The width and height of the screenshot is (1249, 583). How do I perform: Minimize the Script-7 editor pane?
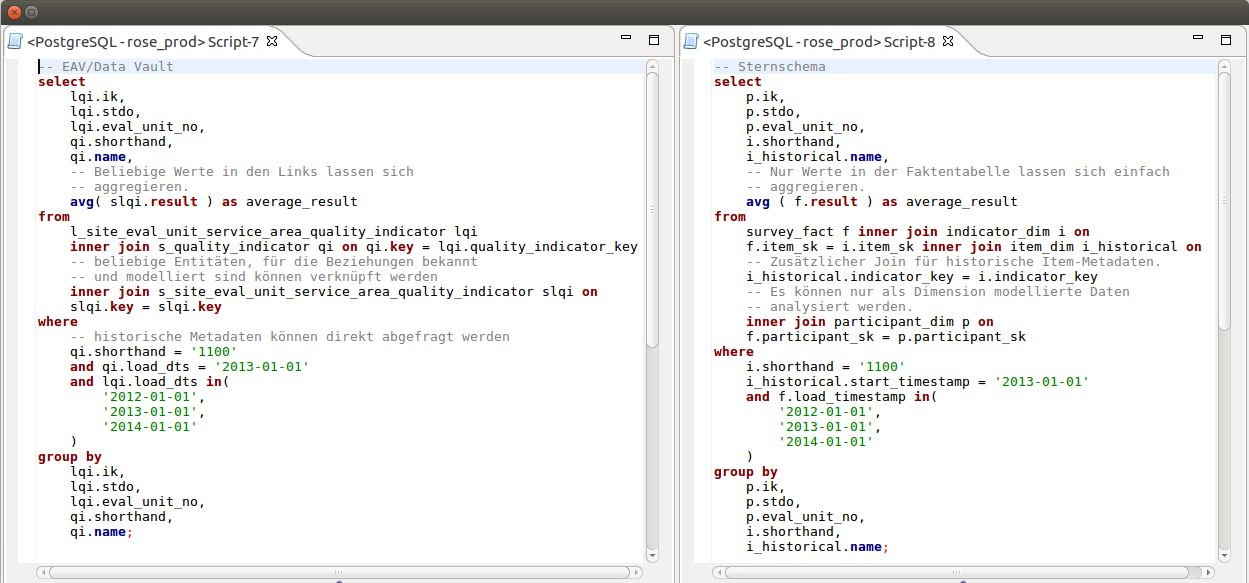(626, 39)
